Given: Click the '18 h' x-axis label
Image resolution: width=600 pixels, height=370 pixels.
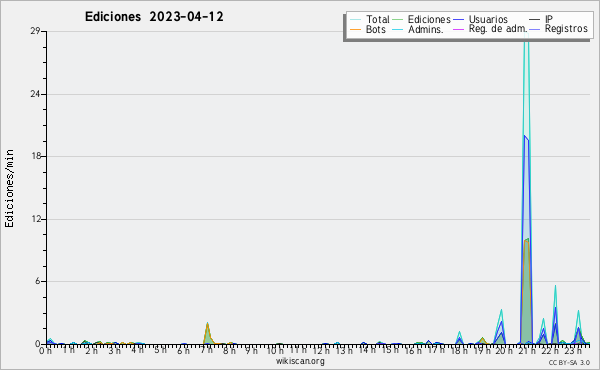Looking at the screenshot, I should click(x=459, y=351).
